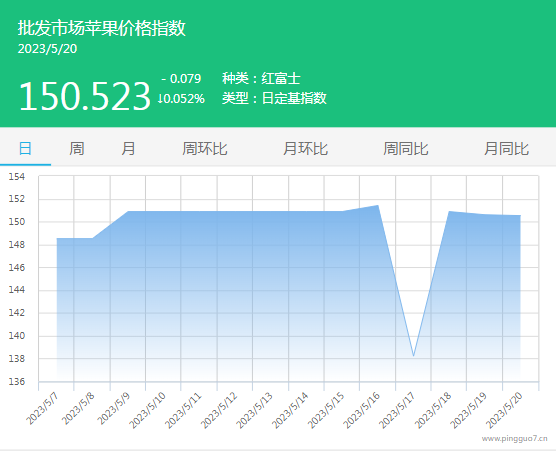Click the x-axis label 2023/5/14
The image size is (556, 451).
coord(290,411)
